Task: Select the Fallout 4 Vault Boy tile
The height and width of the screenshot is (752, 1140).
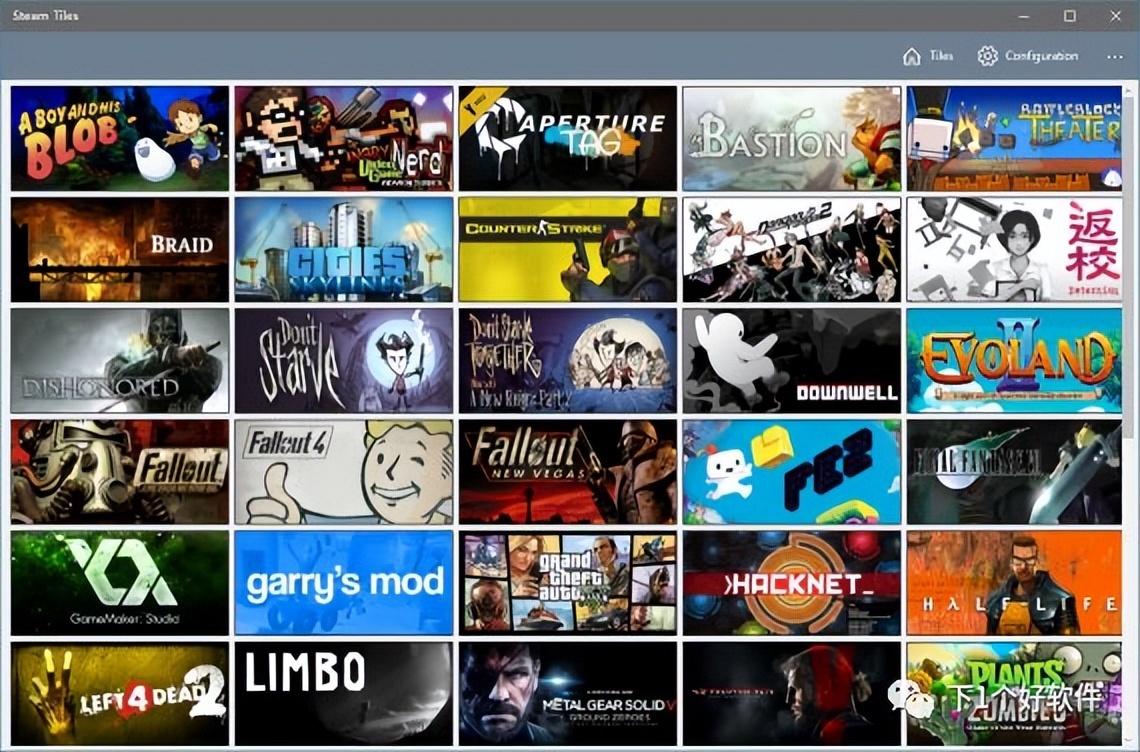Action: tap(344, 472)
